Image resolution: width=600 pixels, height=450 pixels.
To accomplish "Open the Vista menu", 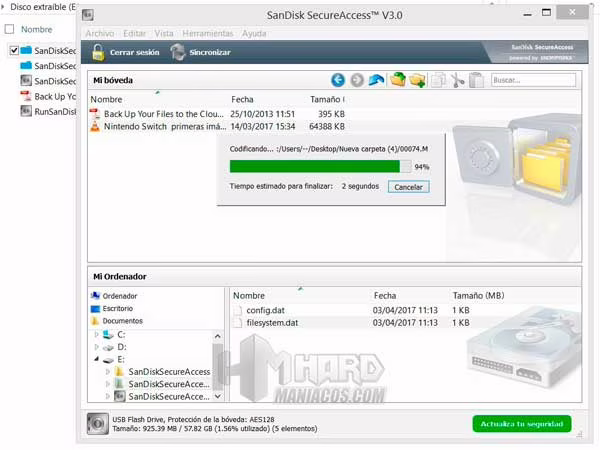I will (164, 33).
